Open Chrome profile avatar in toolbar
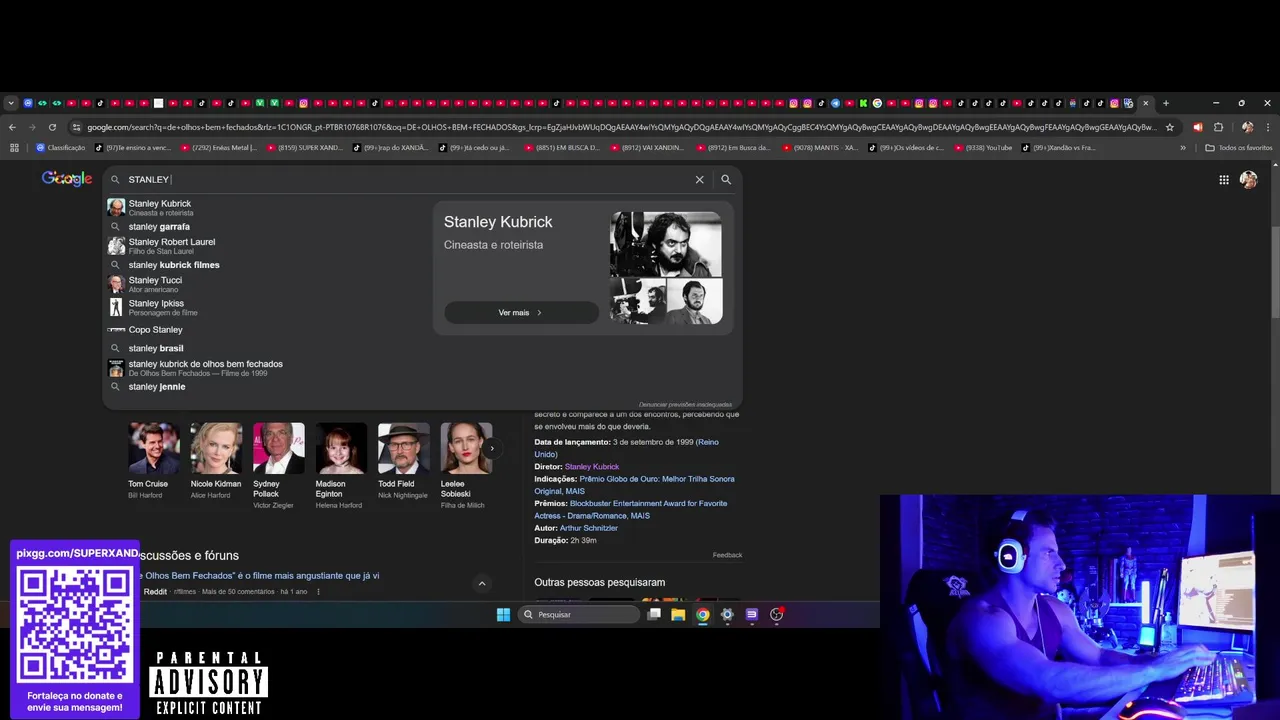1280x720 pixels. click(1247, 127)
